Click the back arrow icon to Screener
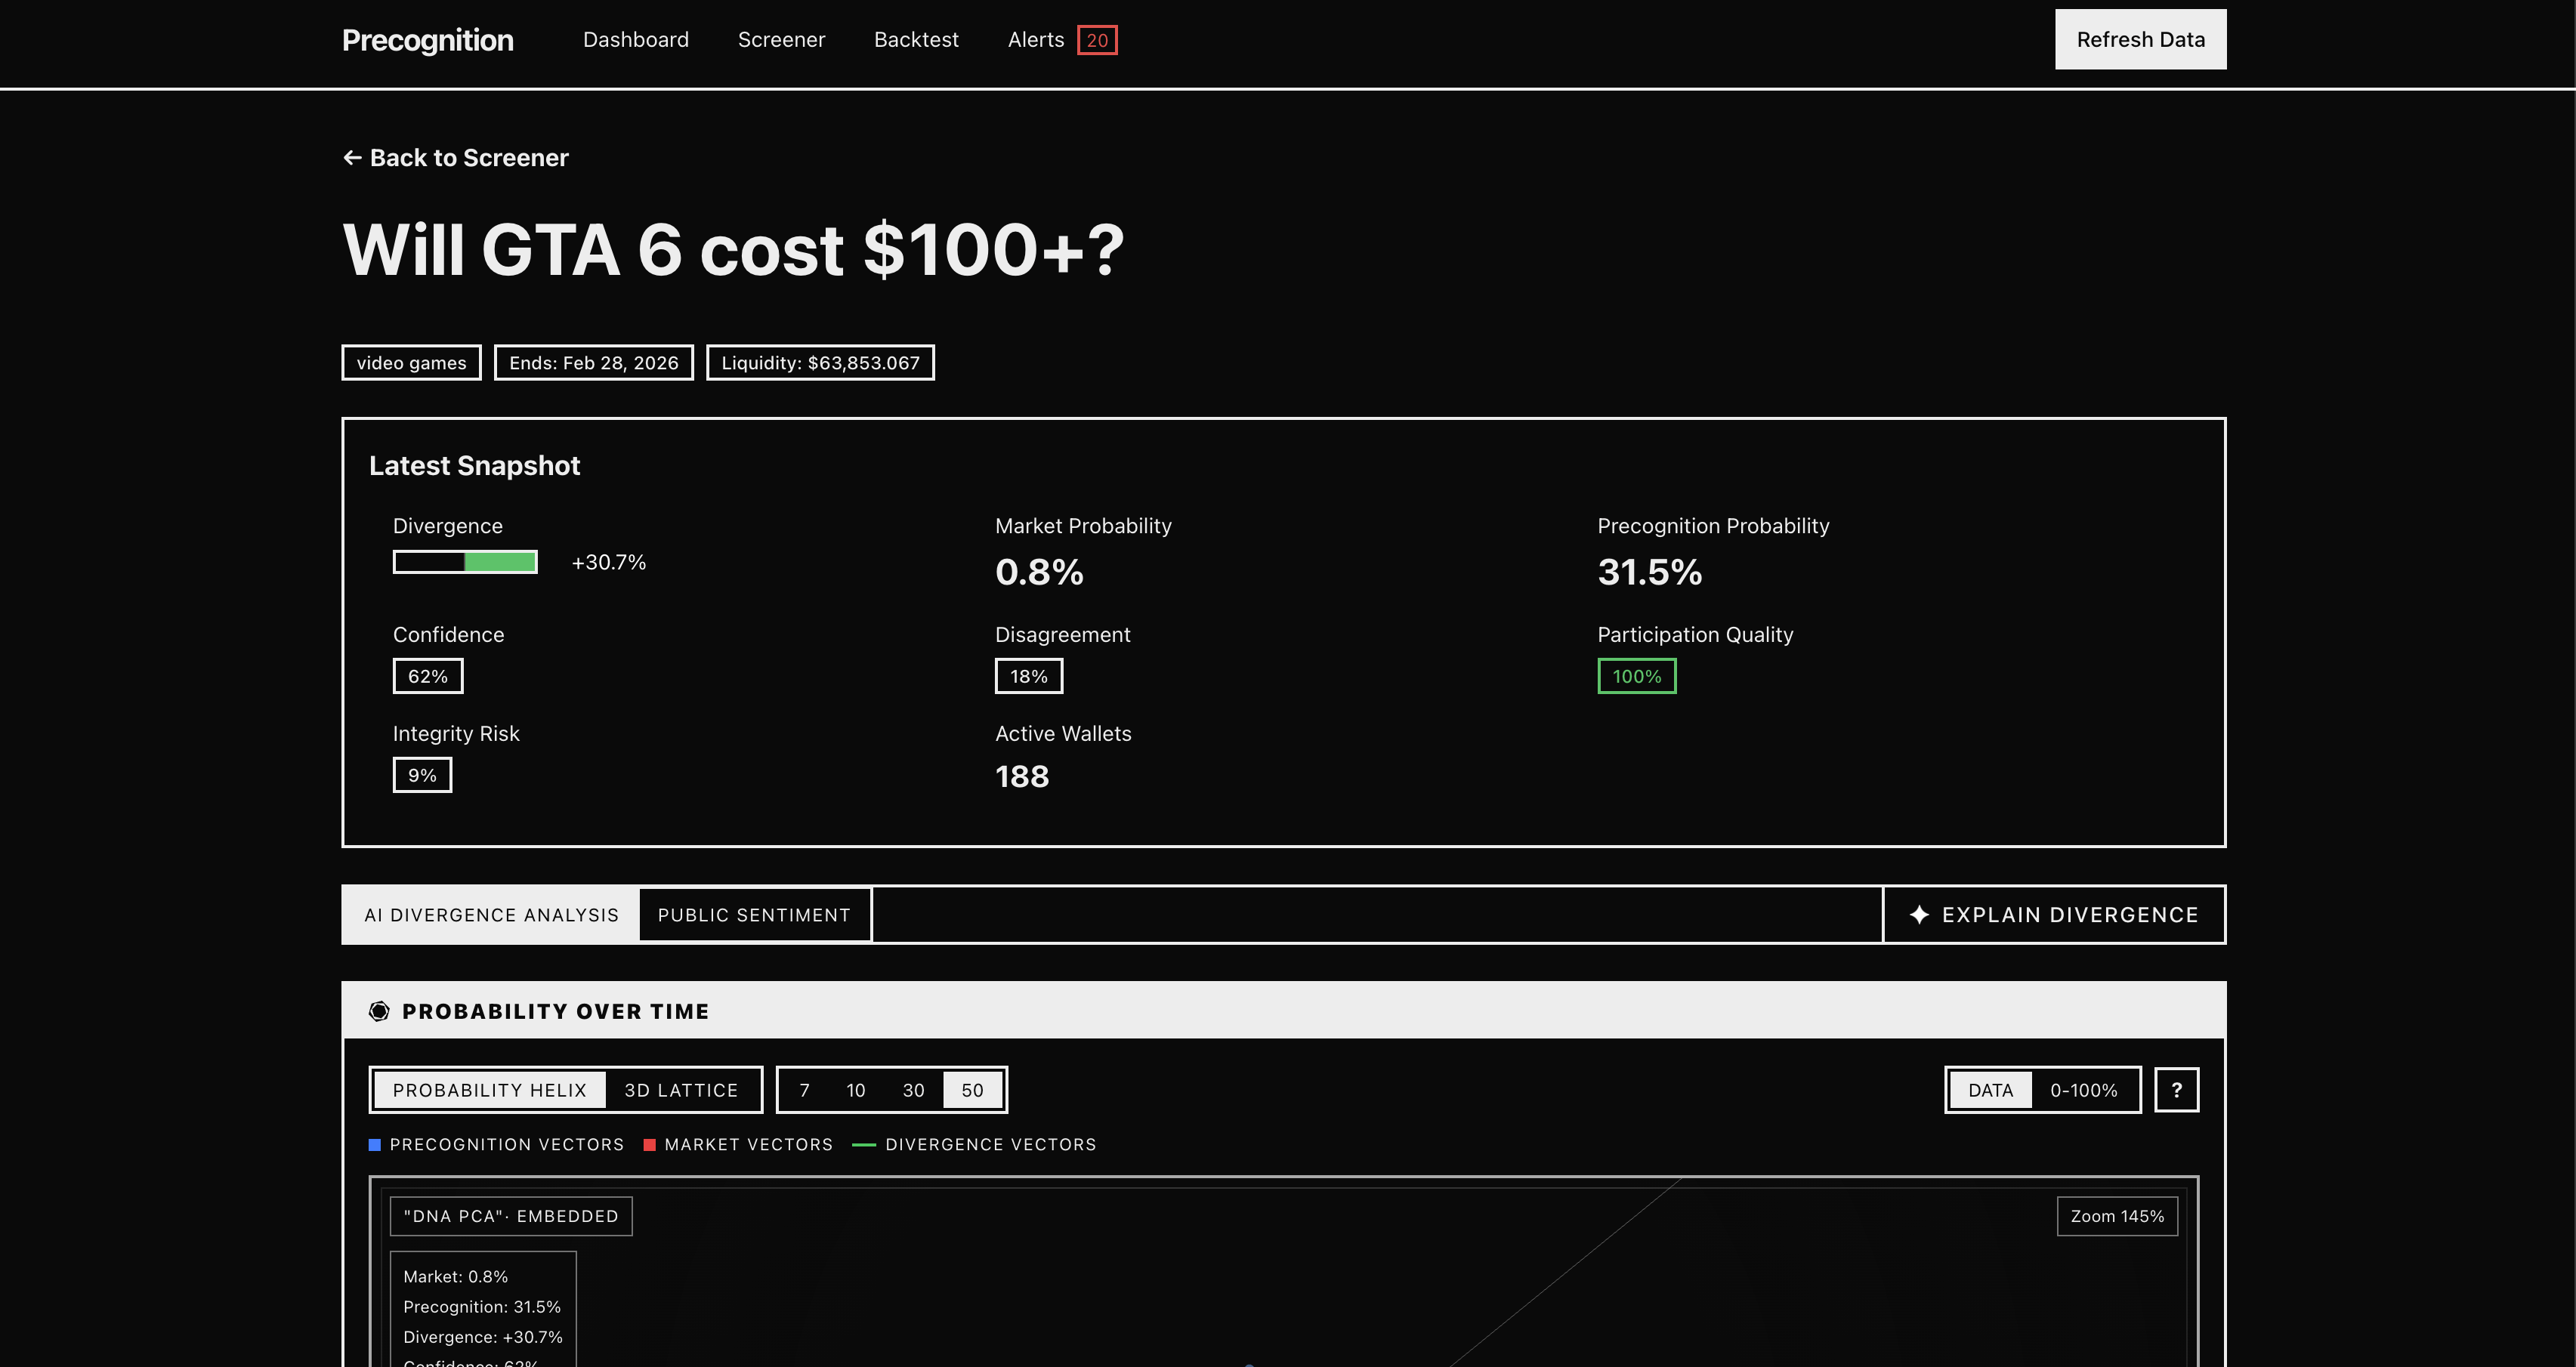Screen dimensions: 2576x1367 352,158
